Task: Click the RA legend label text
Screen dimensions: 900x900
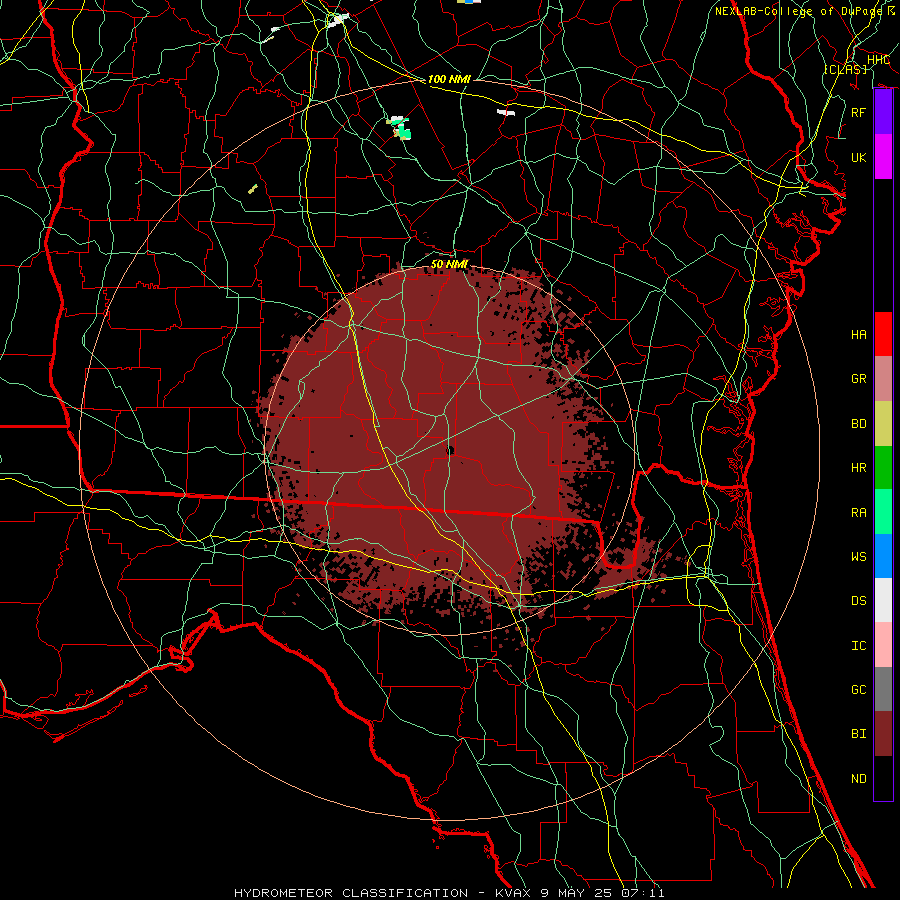Action: point(859,512)
